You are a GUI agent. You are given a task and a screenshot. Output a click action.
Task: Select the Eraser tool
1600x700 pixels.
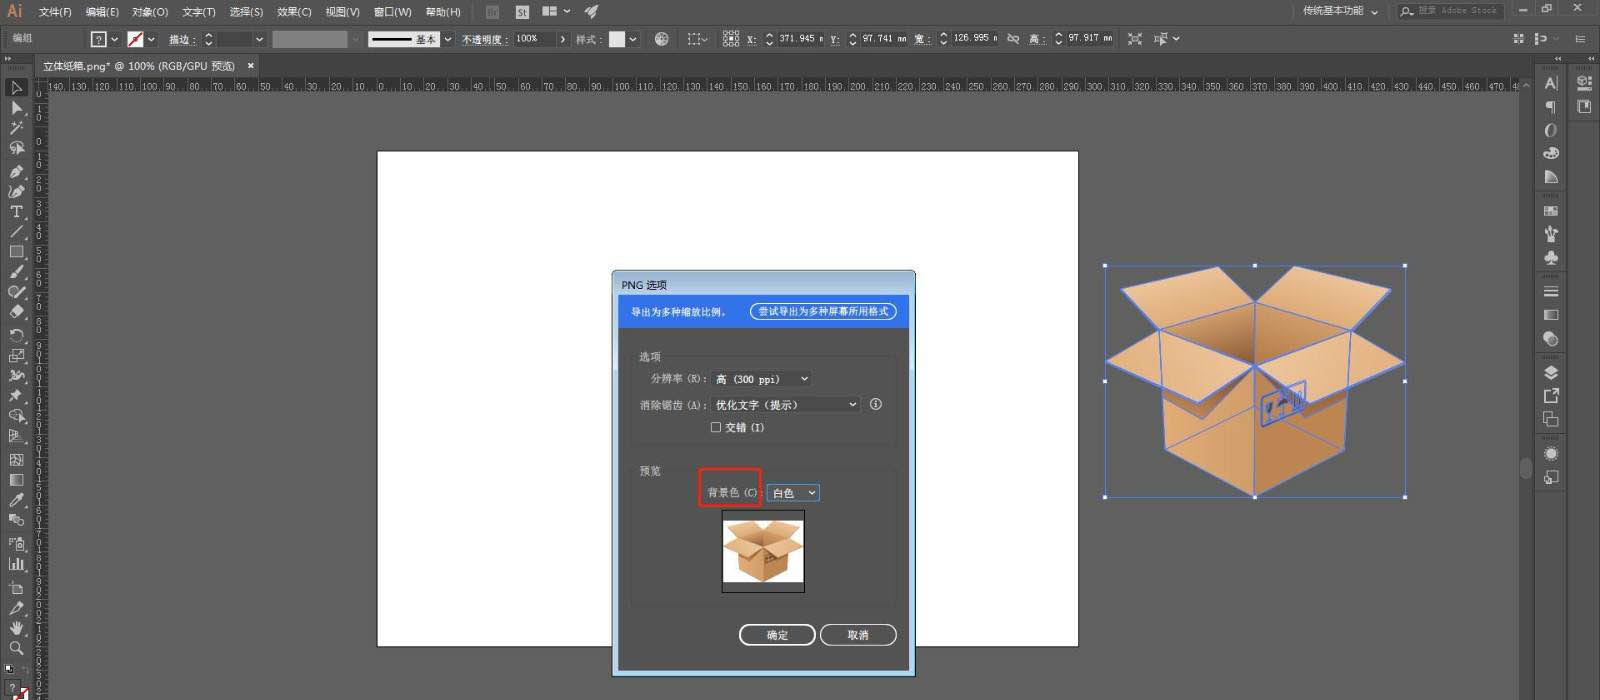[16, 312]
